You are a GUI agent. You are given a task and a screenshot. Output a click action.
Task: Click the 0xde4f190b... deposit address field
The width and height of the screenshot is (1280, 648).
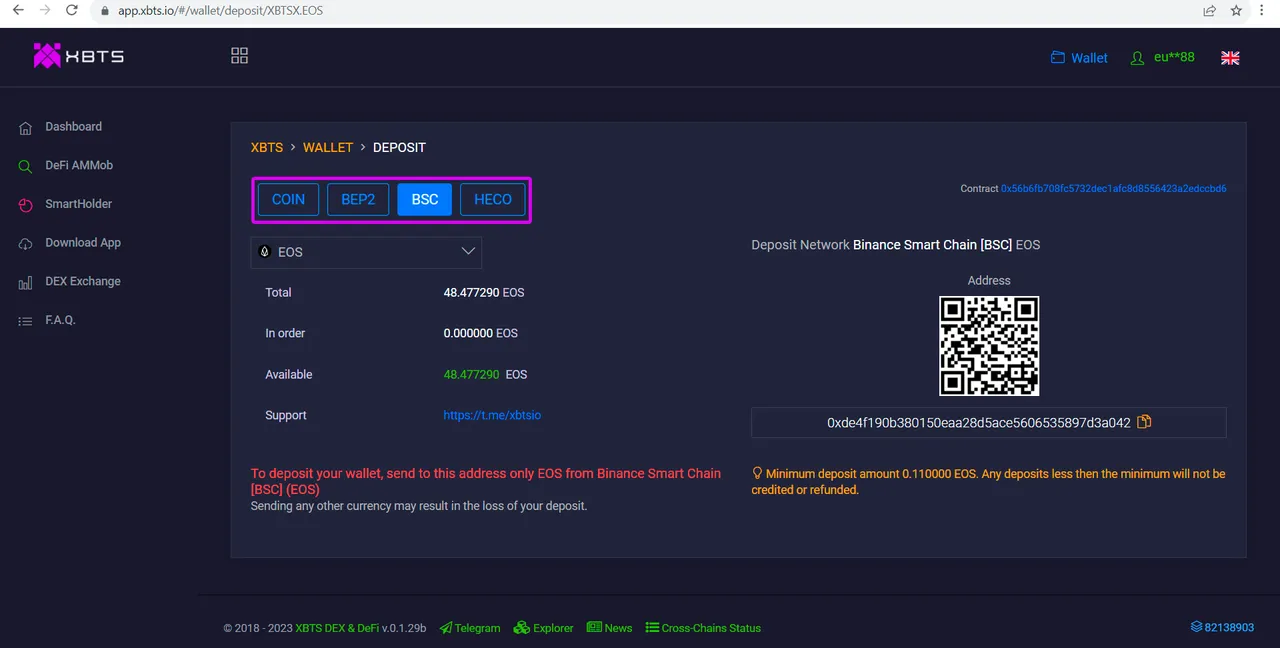click(x=988, y=423)
